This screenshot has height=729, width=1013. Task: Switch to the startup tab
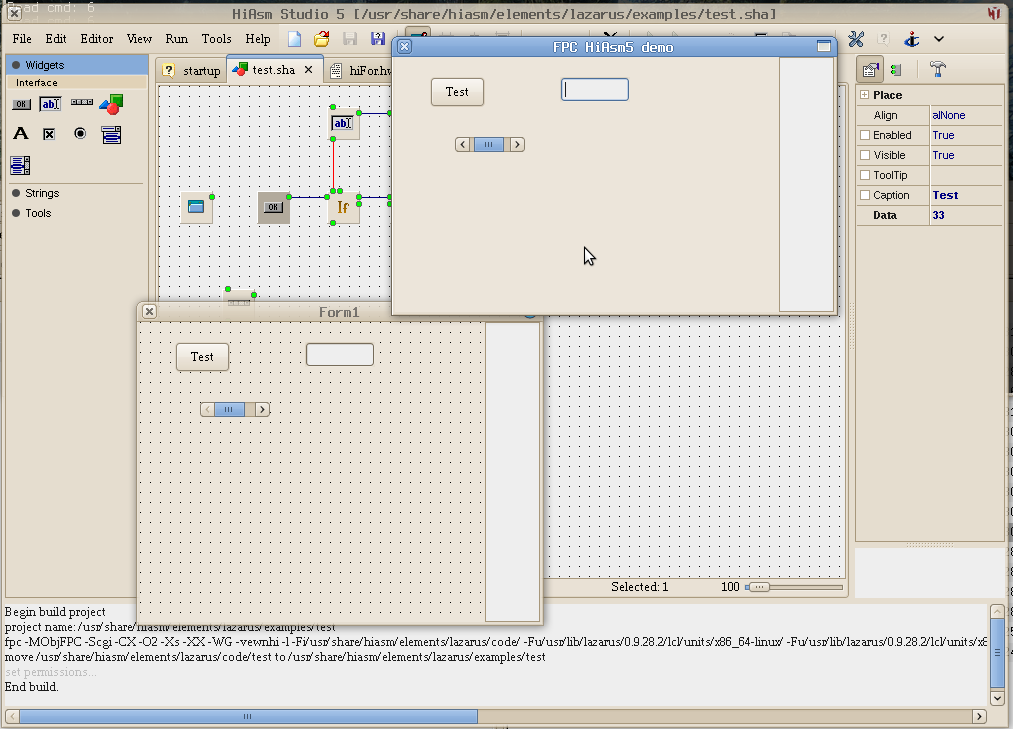coord(192,71)
